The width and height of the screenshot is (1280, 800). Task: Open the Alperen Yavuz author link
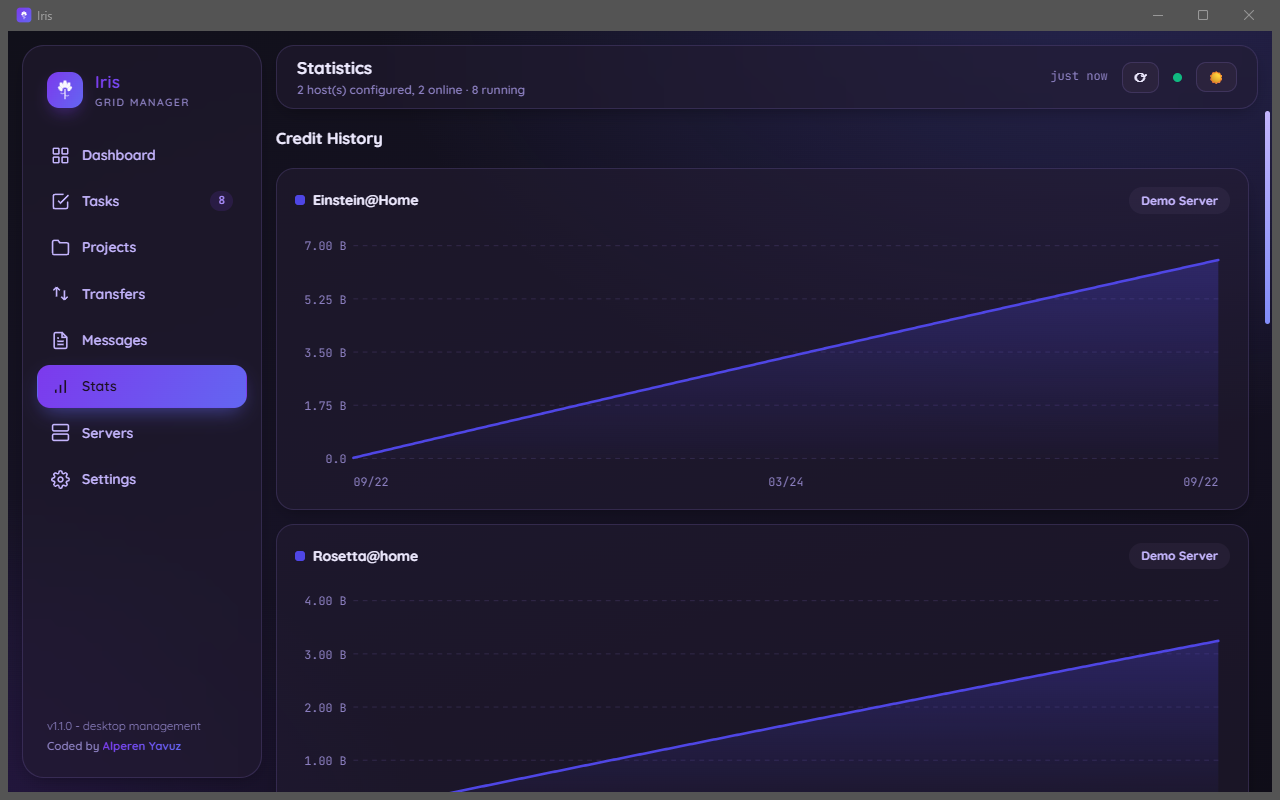[141, 746]
